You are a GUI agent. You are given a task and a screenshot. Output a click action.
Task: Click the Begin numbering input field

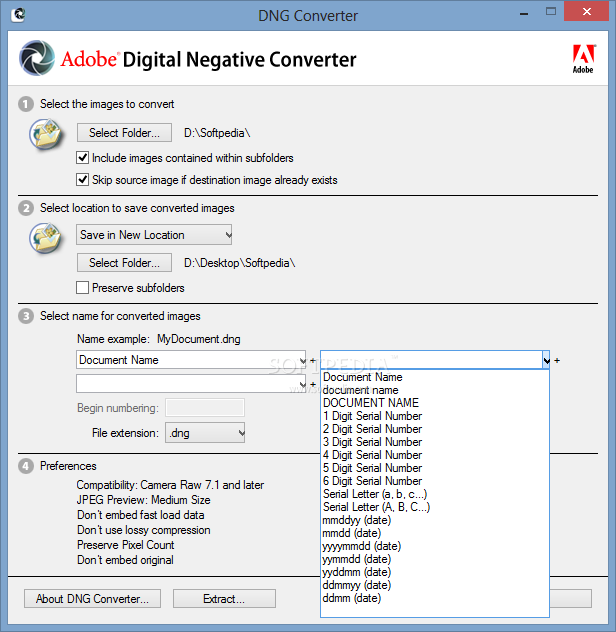pos(205,408)
